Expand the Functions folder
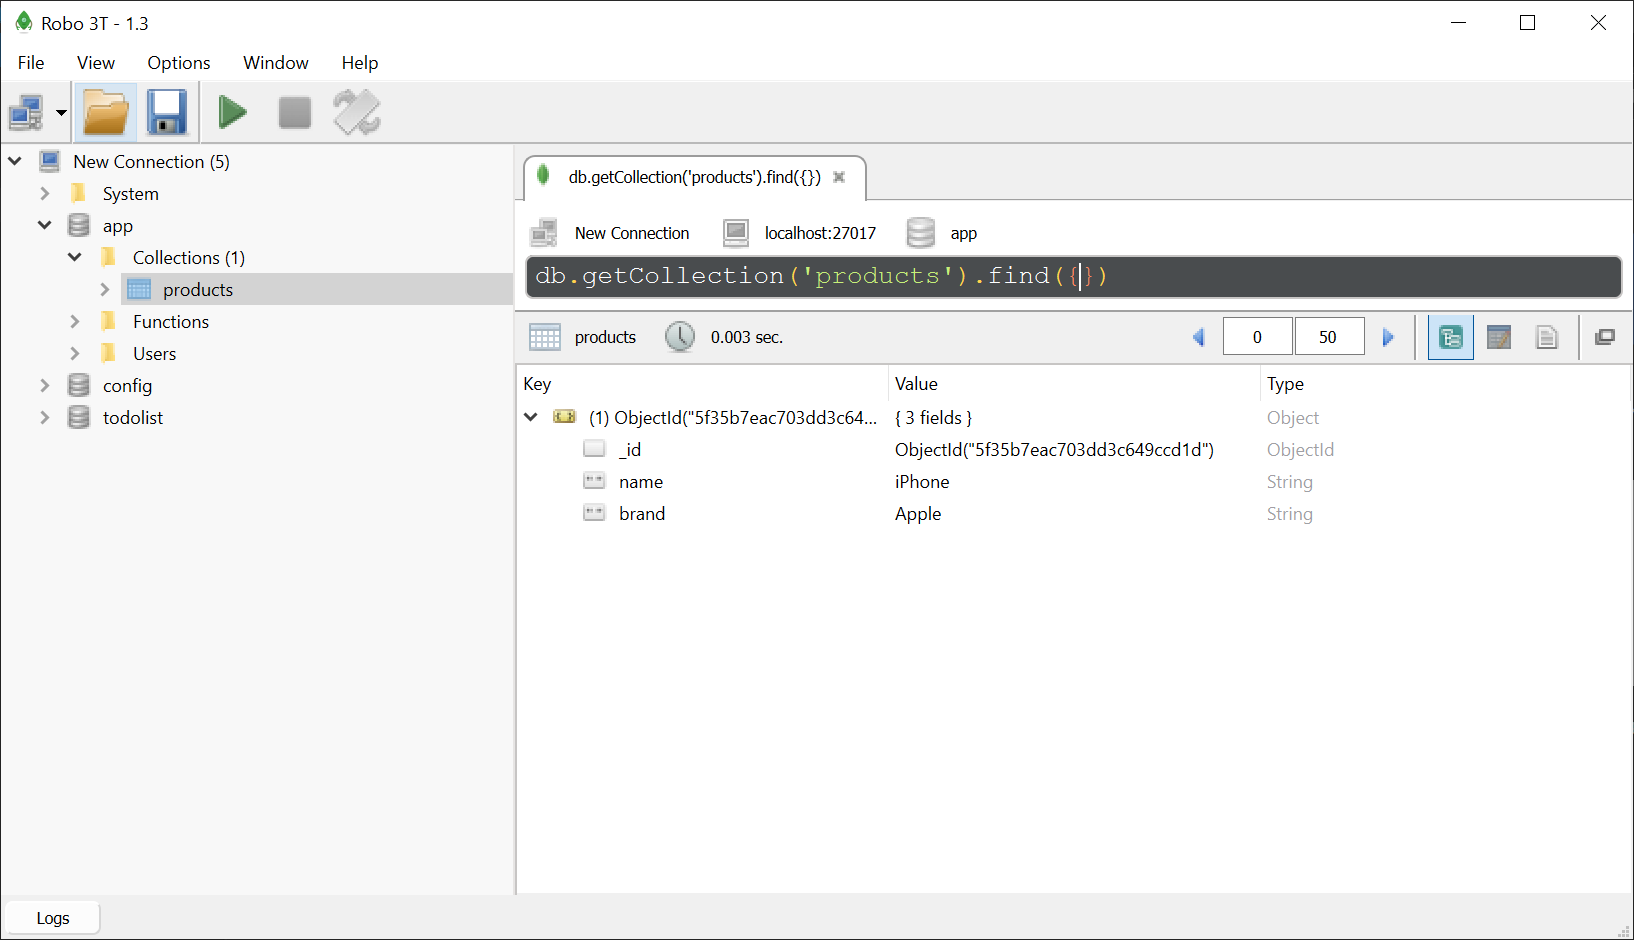Viewport: 1634px width, 940px height. point(75,321)
